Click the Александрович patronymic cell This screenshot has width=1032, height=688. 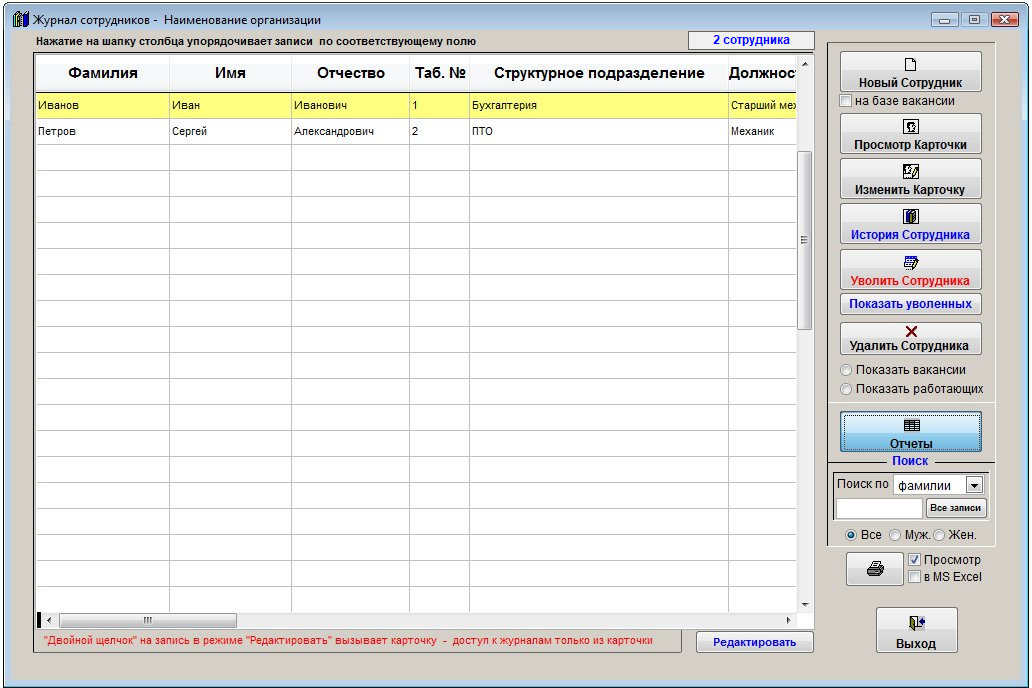click(x=350, y=131)
